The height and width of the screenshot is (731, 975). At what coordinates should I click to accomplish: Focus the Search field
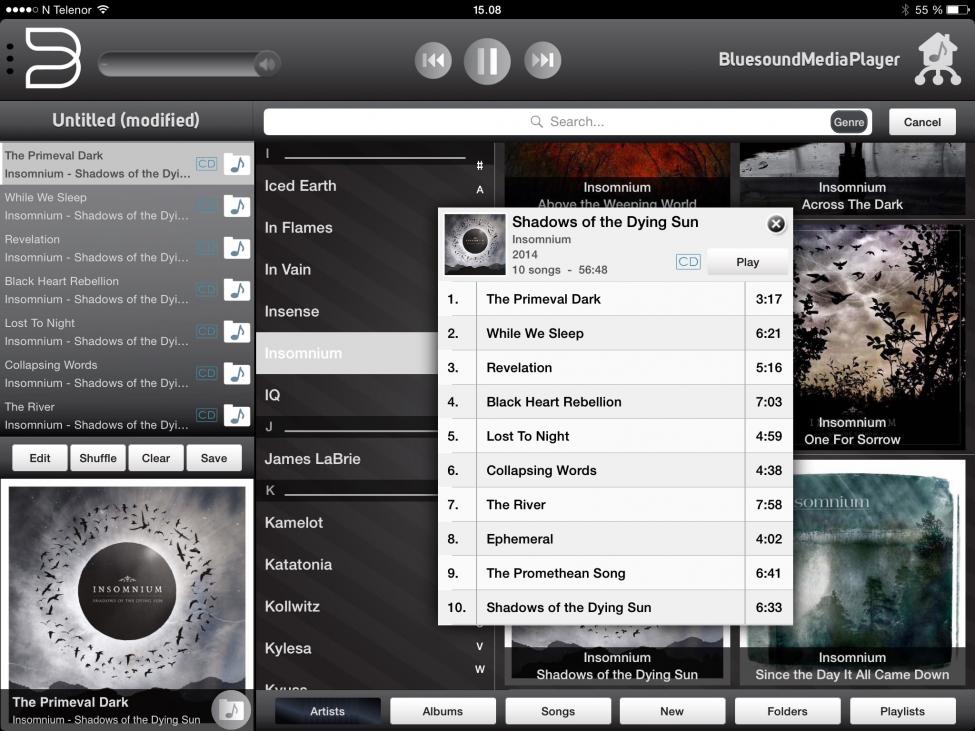pos(567,122)
